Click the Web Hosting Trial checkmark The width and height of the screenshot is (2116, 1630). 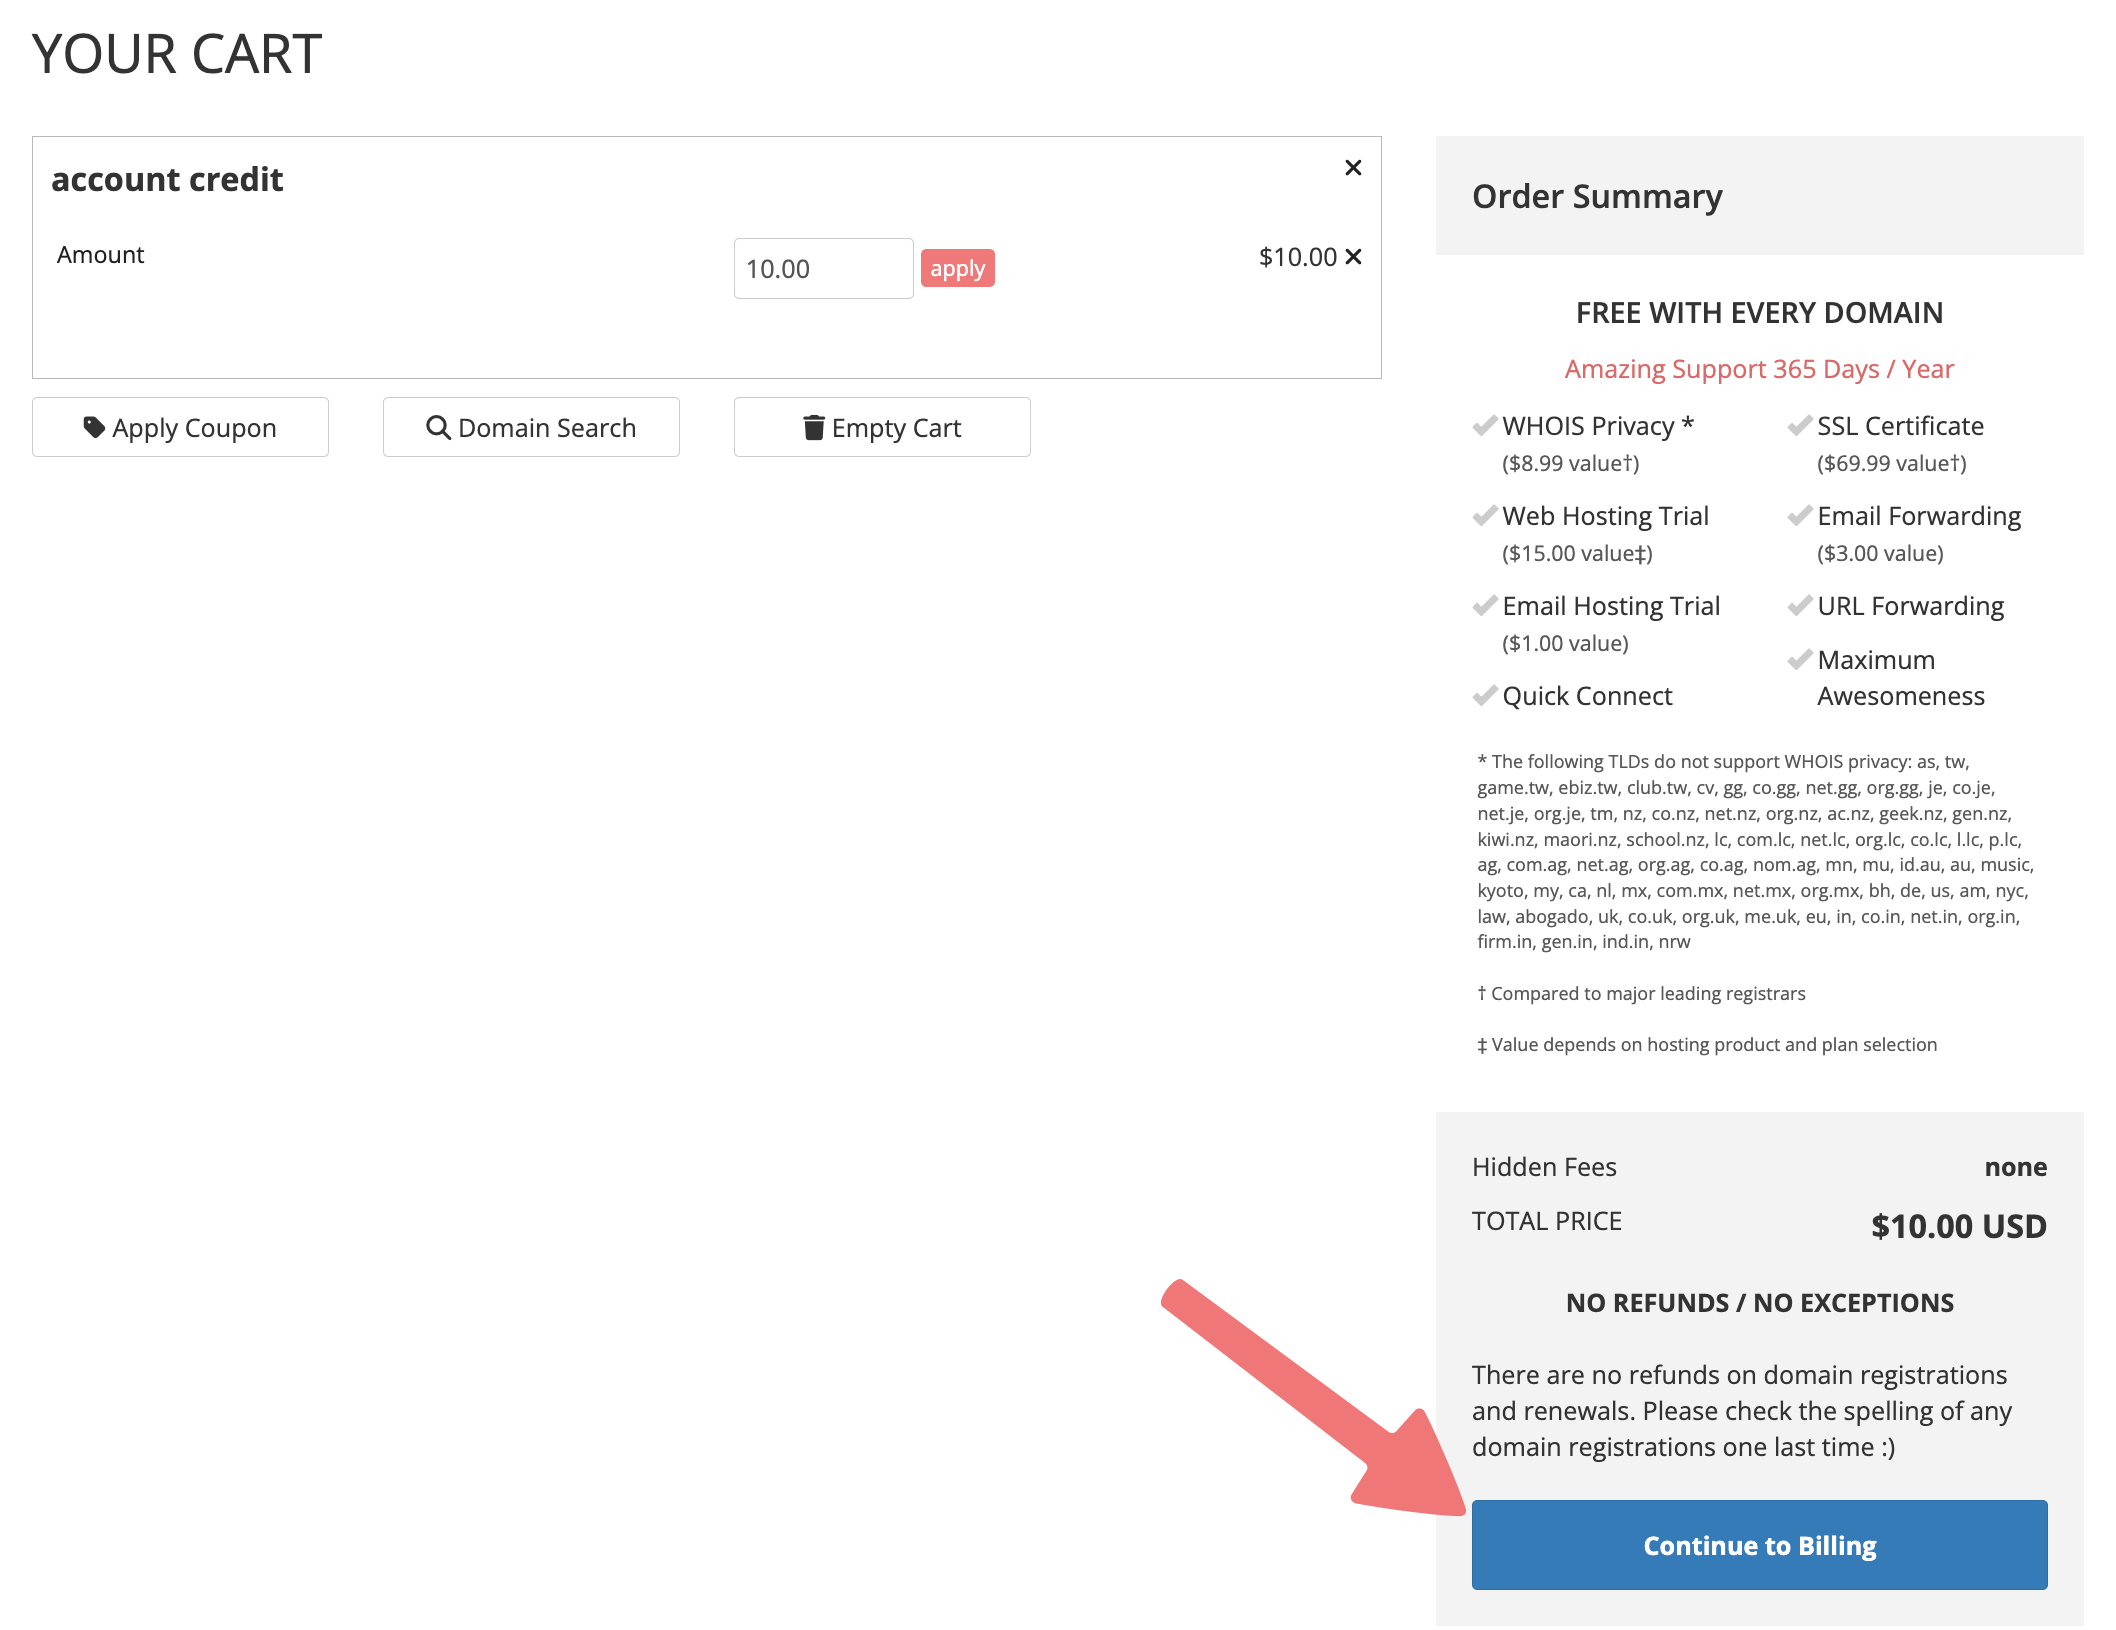pos(1485,516)
